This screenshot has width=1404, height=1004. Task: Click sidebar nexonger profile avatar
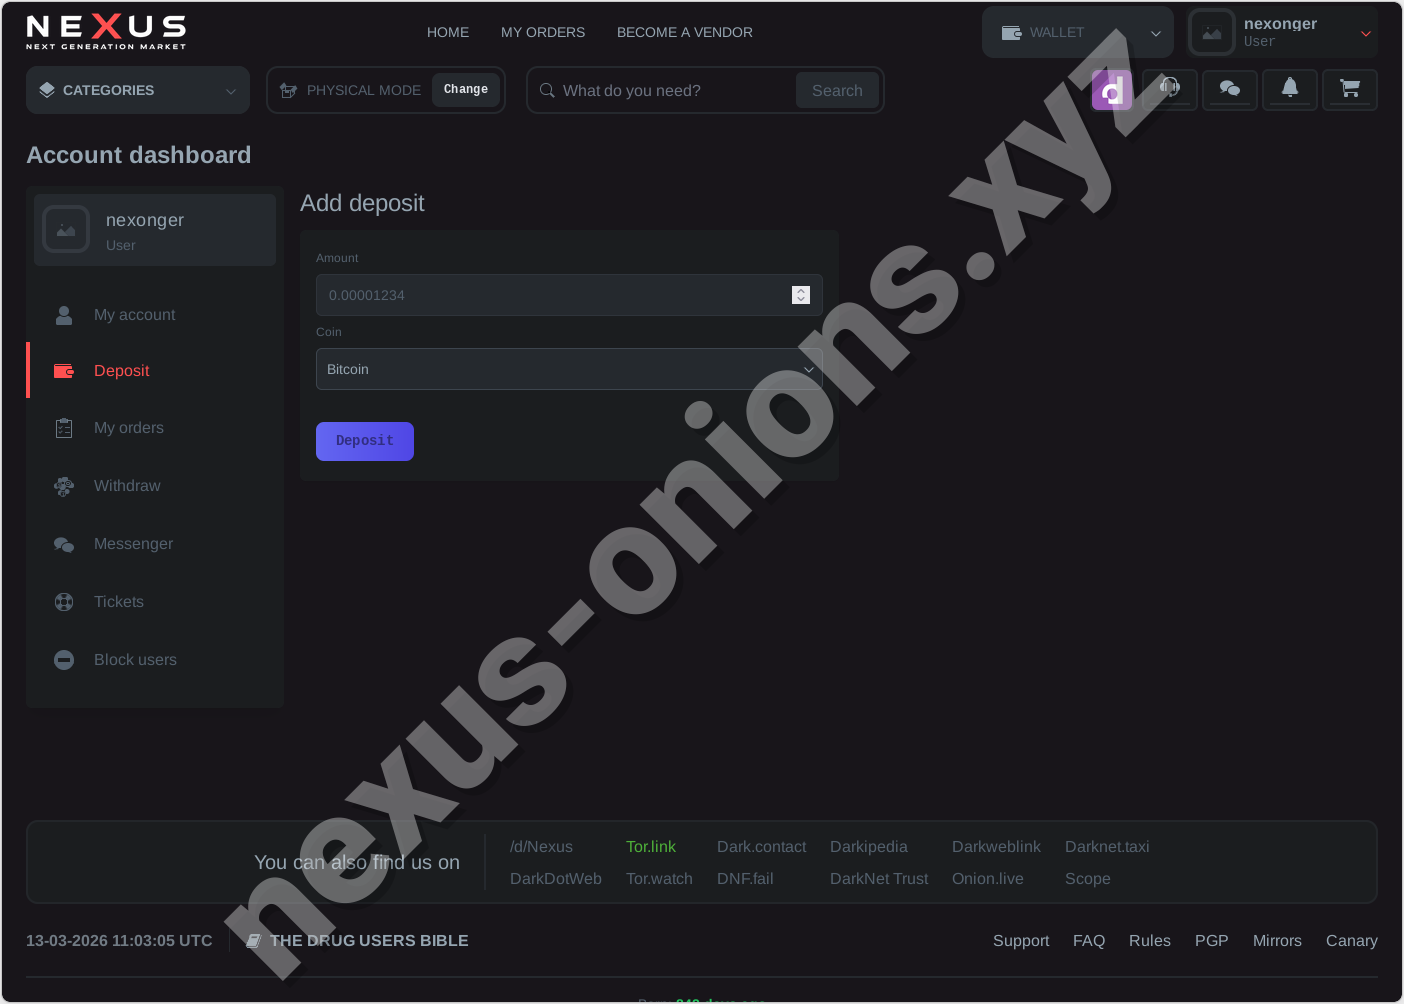(66, 230)
